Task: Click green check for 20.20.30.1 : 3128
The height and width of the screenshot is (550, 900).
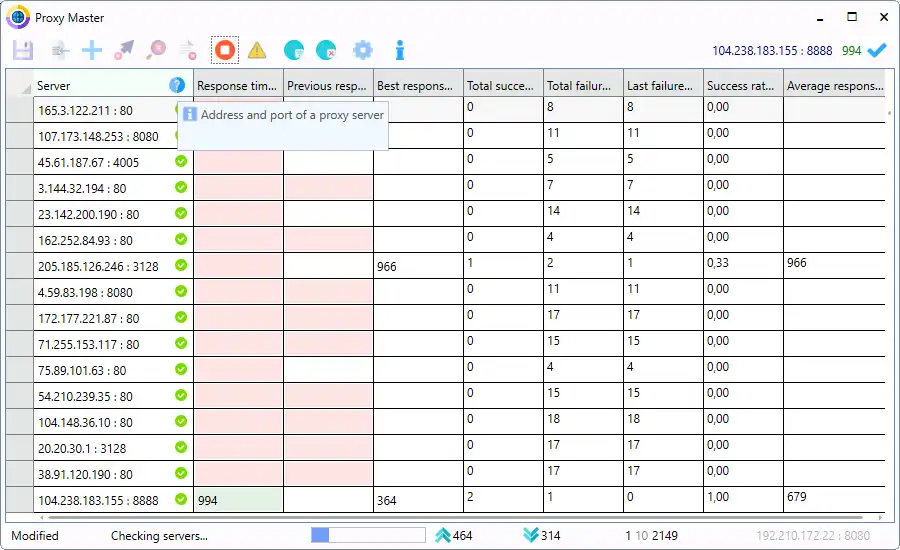Action: click(x=181, y=447)
